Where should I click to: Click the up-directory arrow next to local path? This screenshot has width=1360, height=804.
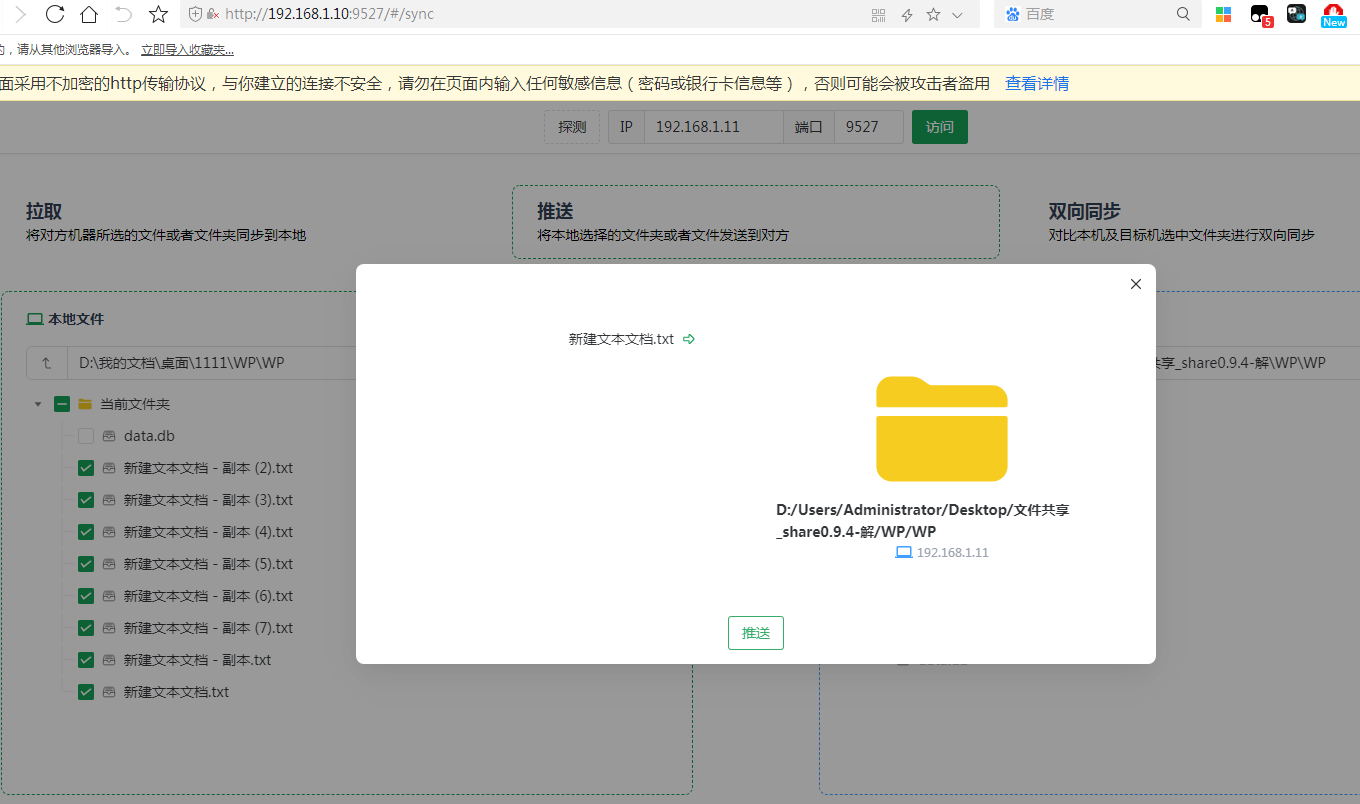[46, 363]
